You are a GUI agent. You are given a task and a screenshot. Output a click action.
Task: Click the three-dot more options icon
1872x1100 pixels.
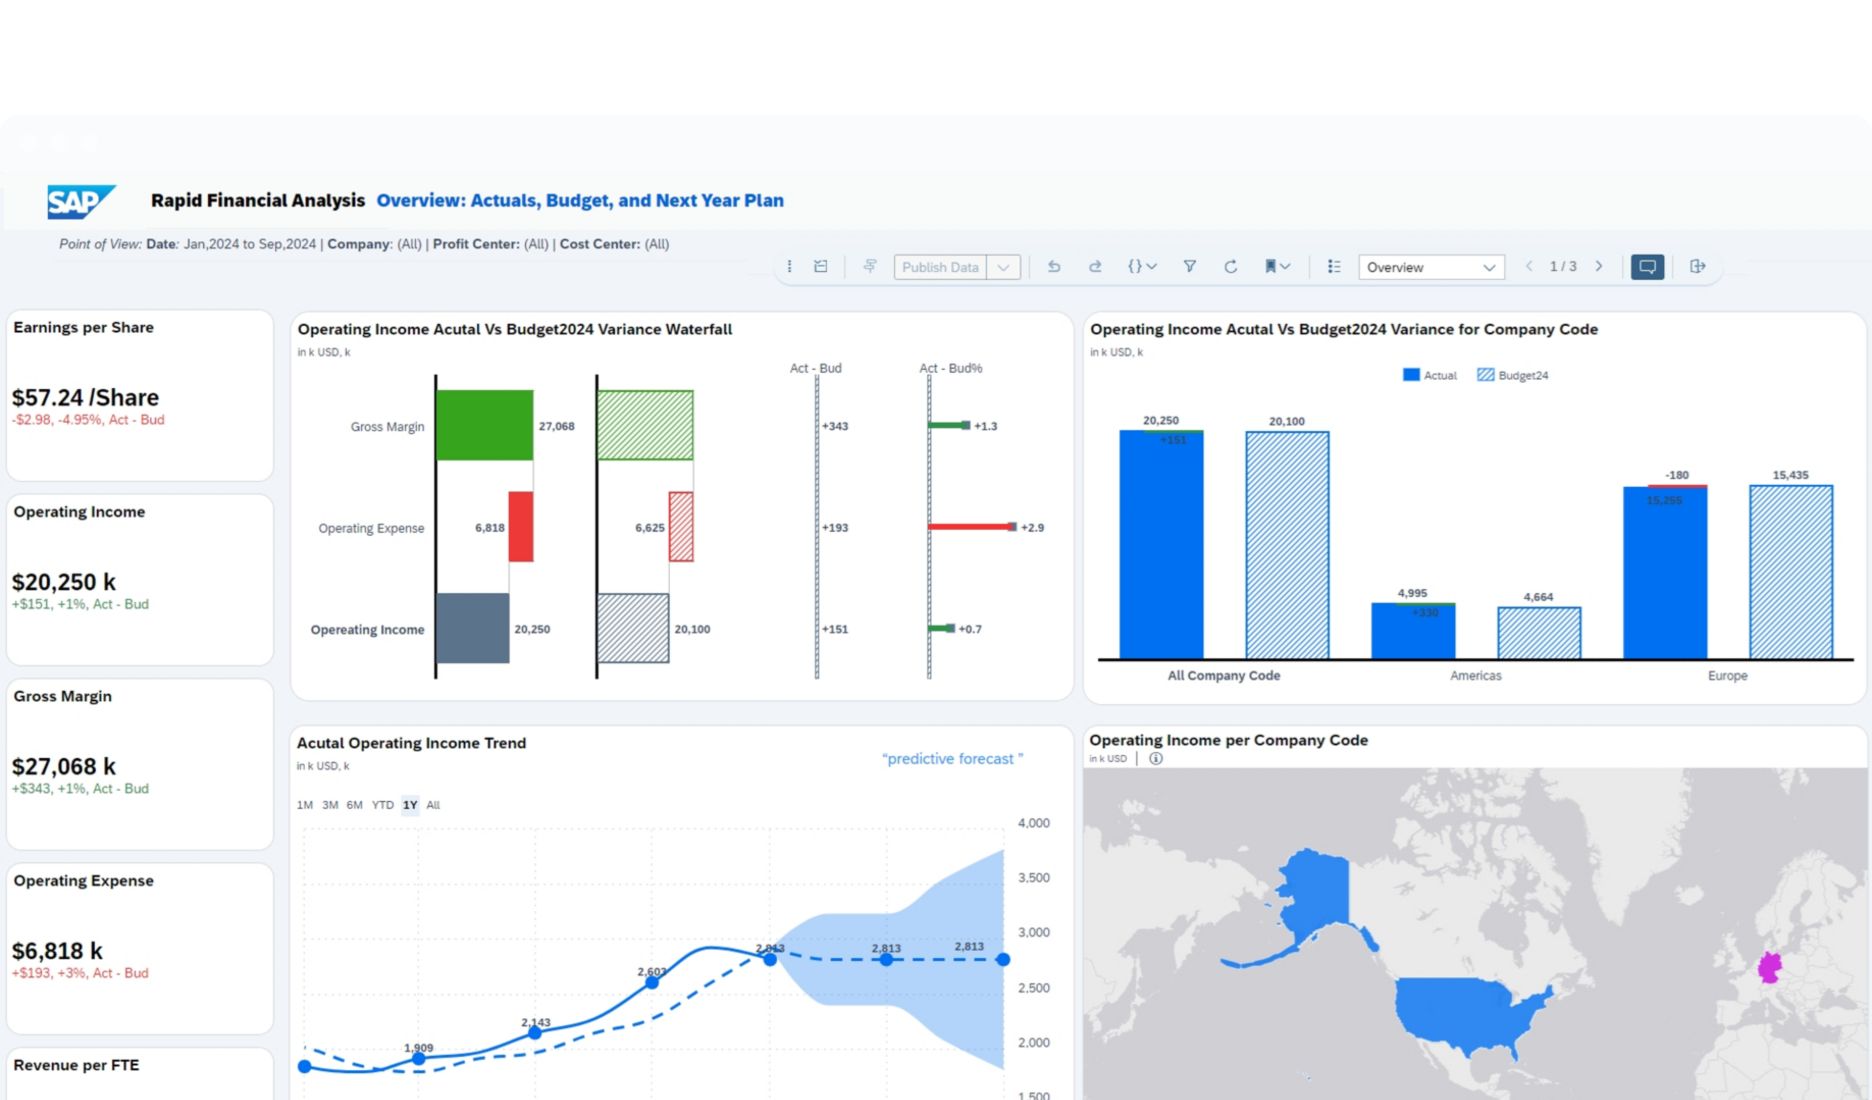coord(789,267)
